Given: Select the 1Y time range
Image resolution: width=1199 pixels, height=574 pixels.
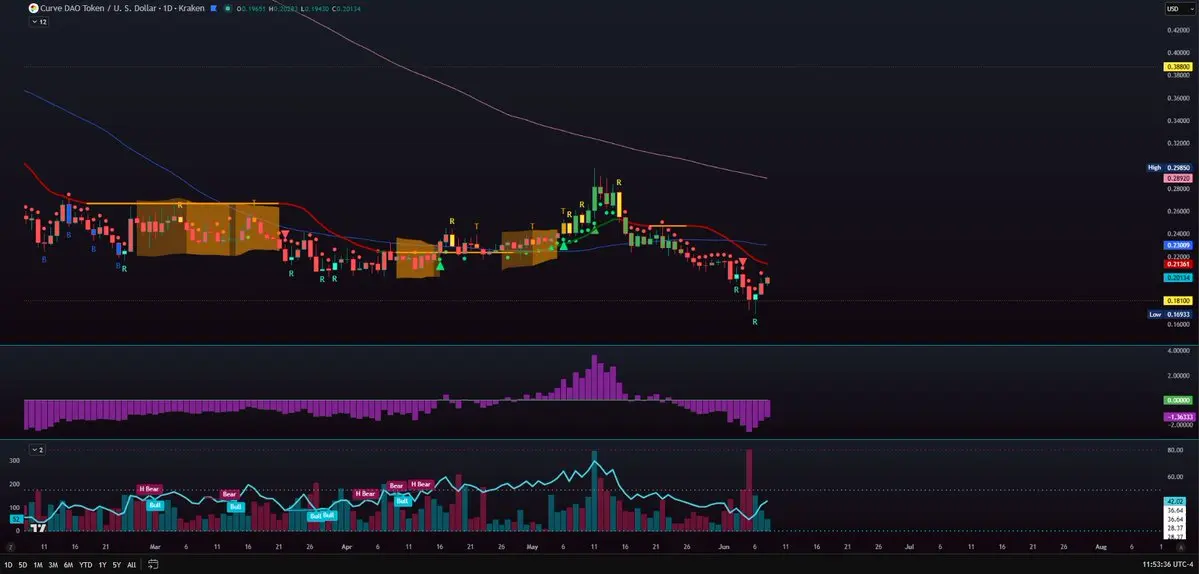Looking at the screenshot, I should point(102,565).
